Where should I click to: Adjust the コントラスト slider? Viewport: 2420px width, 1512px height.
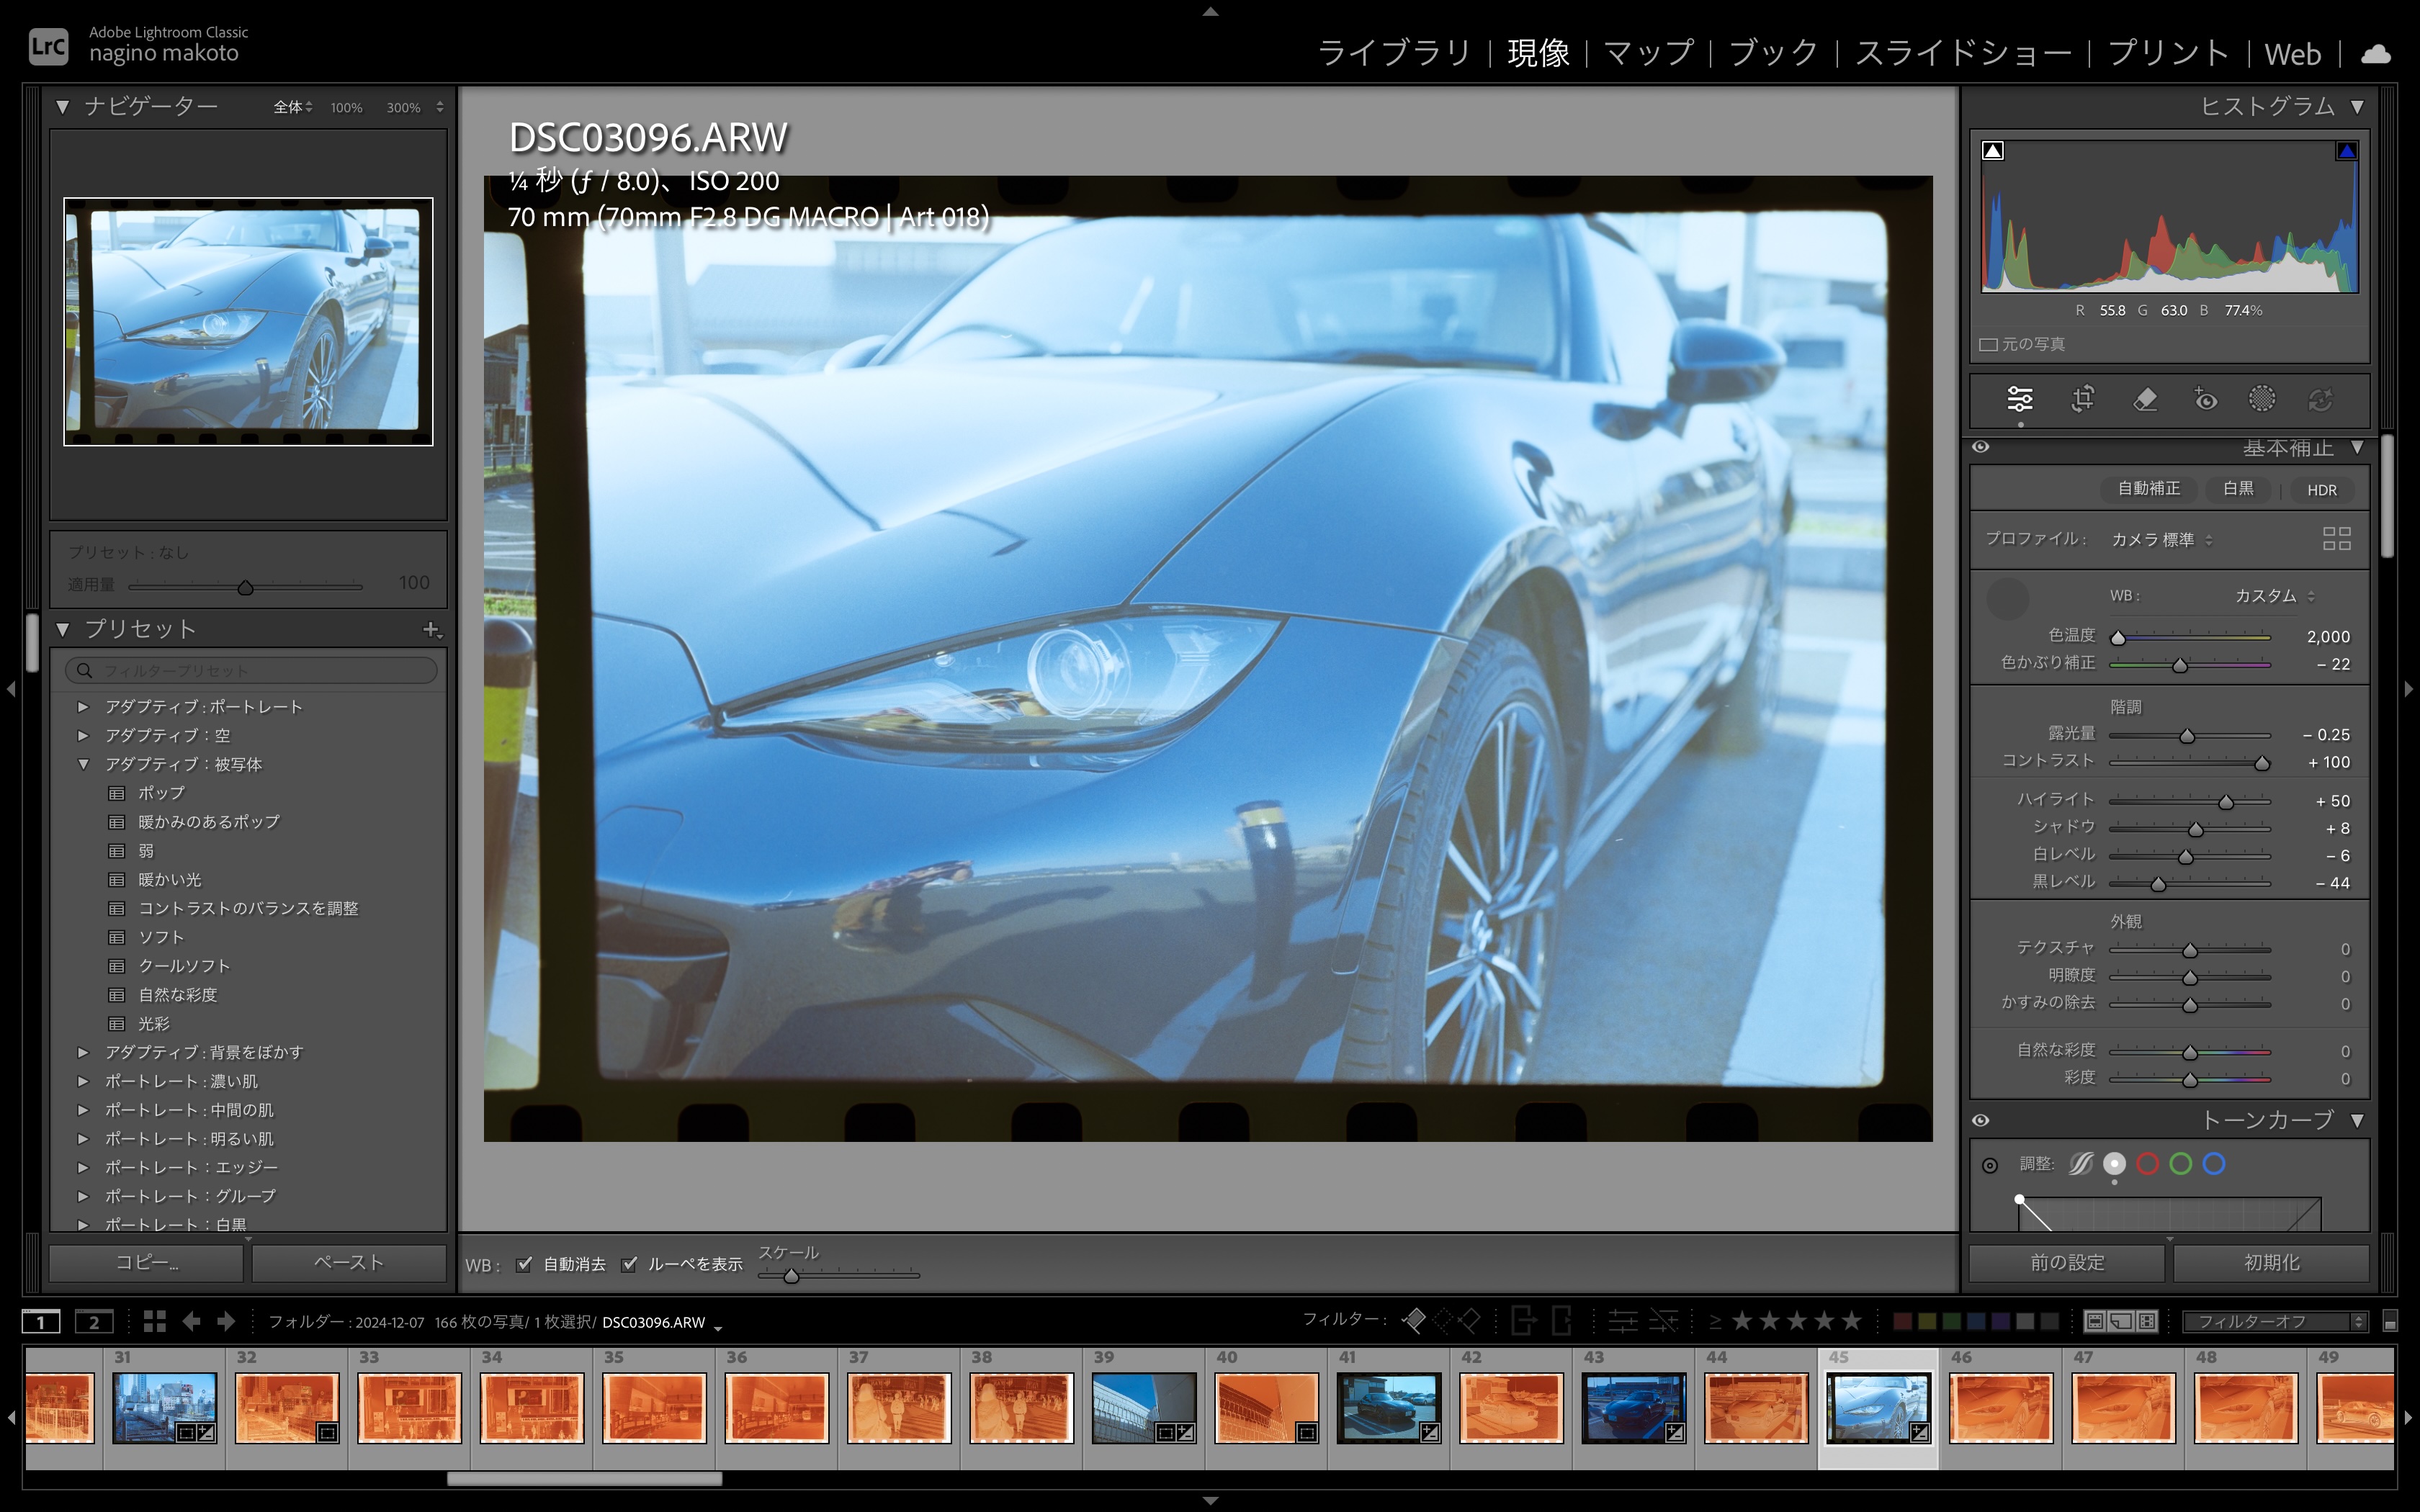click(x=2190, y=763)
